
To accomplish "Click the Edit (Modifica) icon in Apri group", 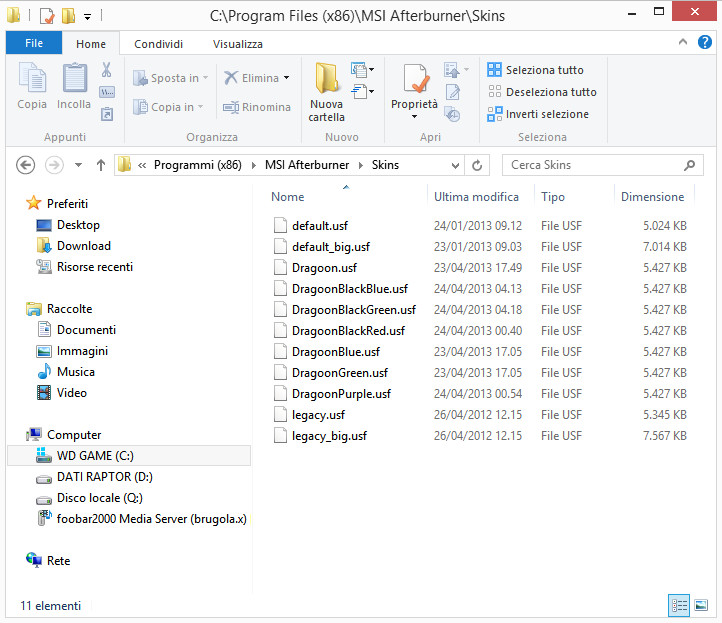I will click(x=453, y=92).
